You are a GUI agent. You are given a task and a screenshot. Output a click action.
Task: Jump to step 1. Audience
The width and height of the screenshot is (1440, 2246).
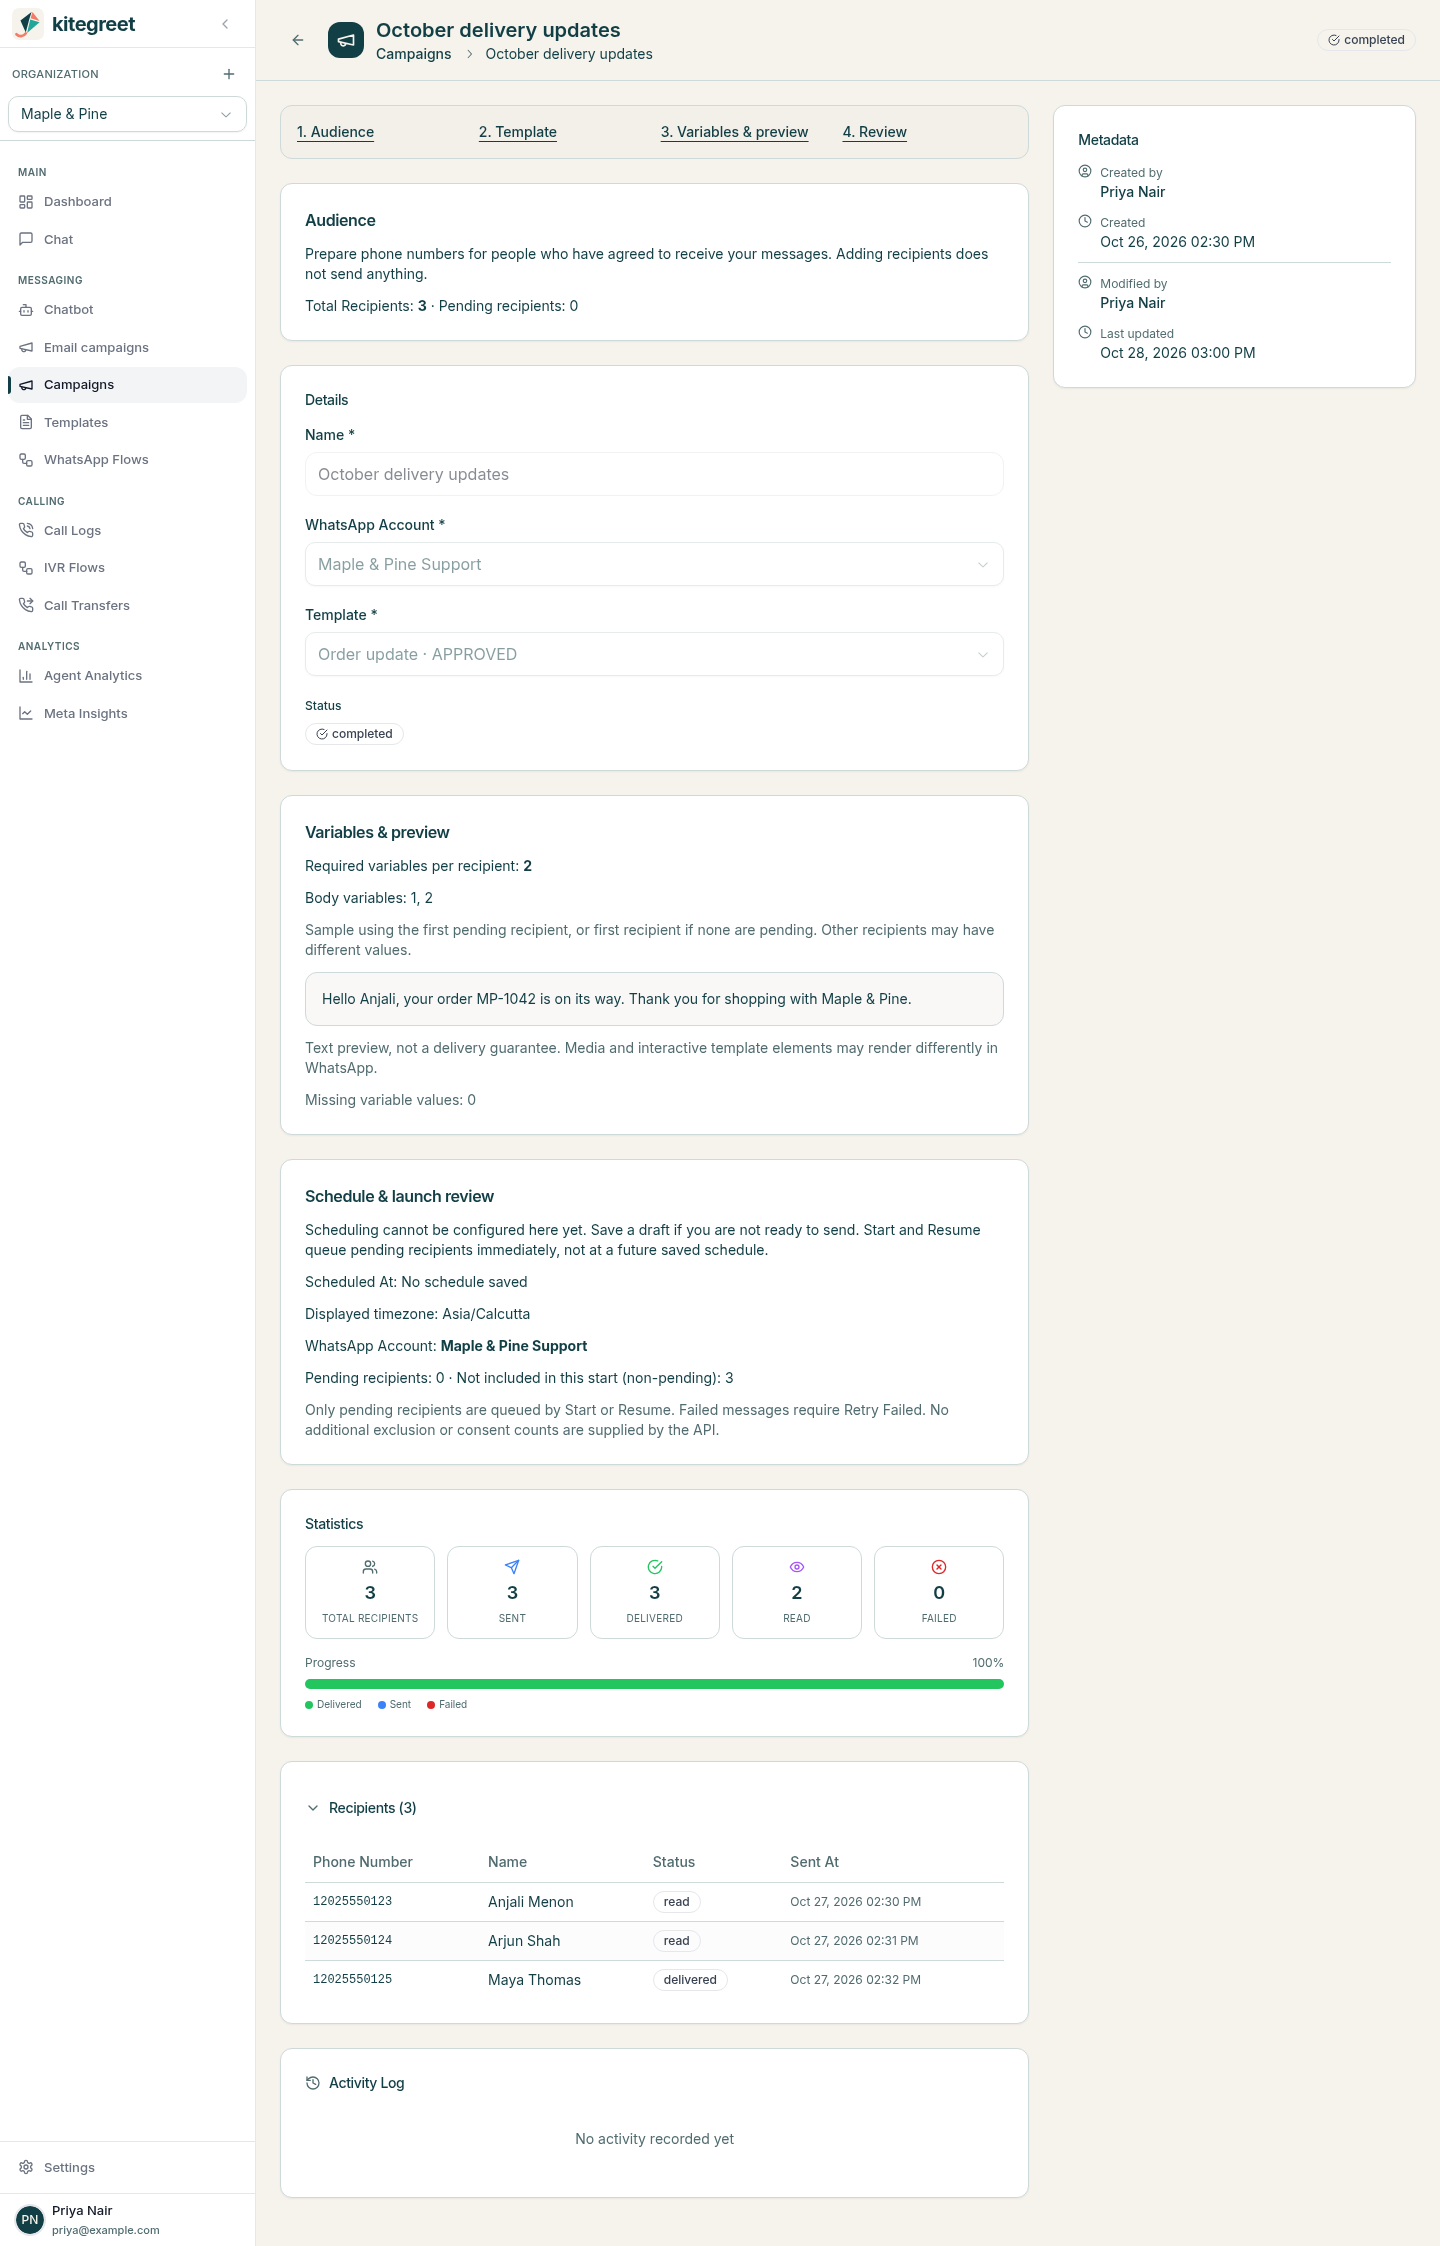coord(336,132)
